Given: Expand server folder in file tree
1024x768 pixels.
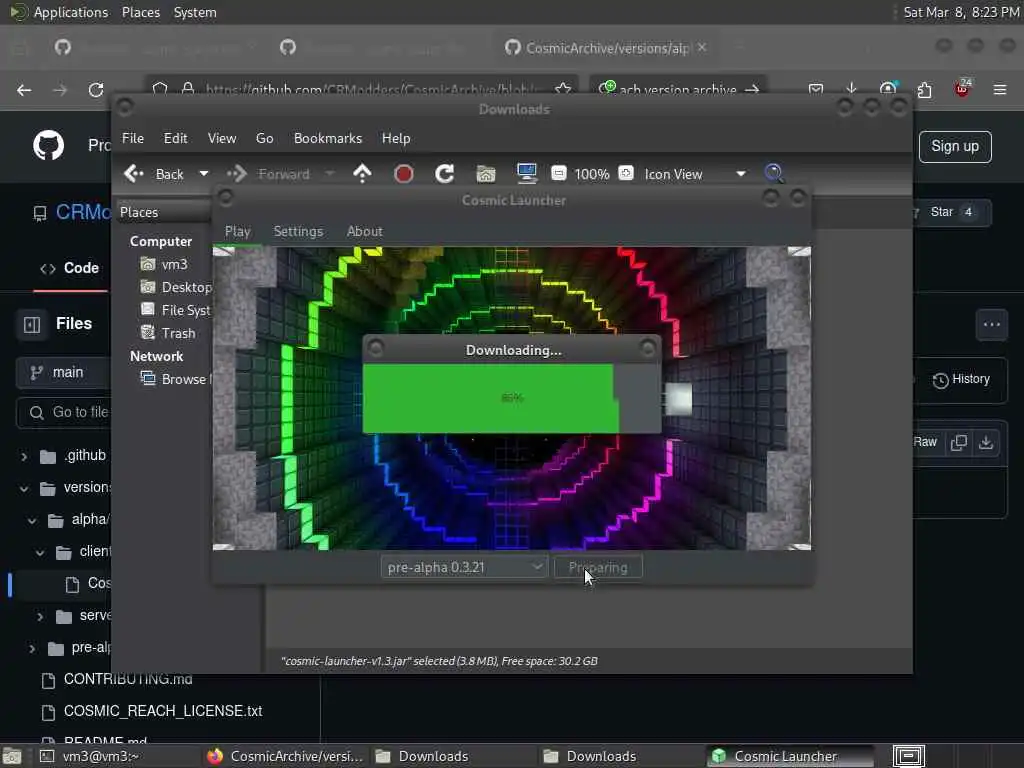Looking at the screenshot, I should pyautogui.click(x=40, y=616).
